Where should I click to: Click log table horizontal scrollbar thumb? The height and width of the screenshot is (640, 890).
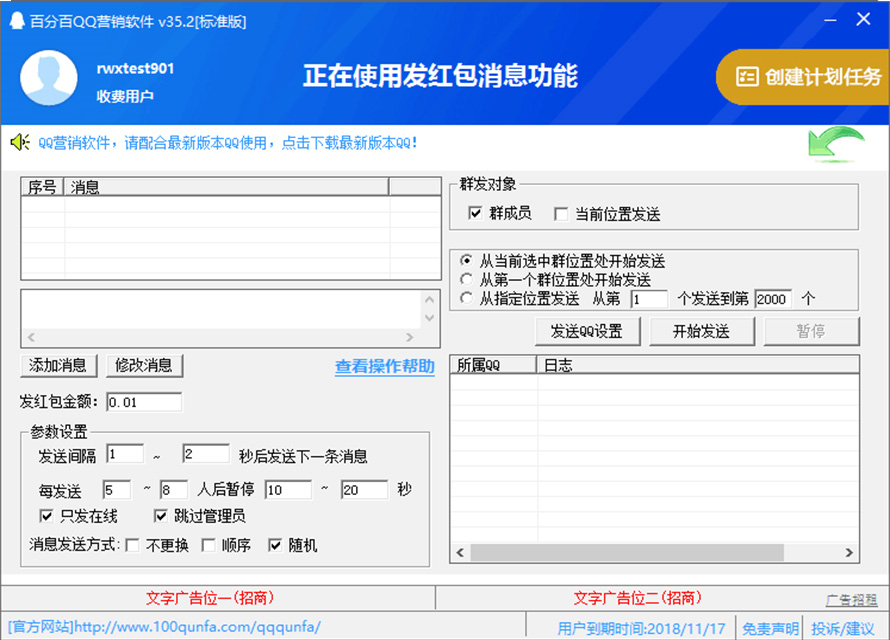(x=627, y=553)
